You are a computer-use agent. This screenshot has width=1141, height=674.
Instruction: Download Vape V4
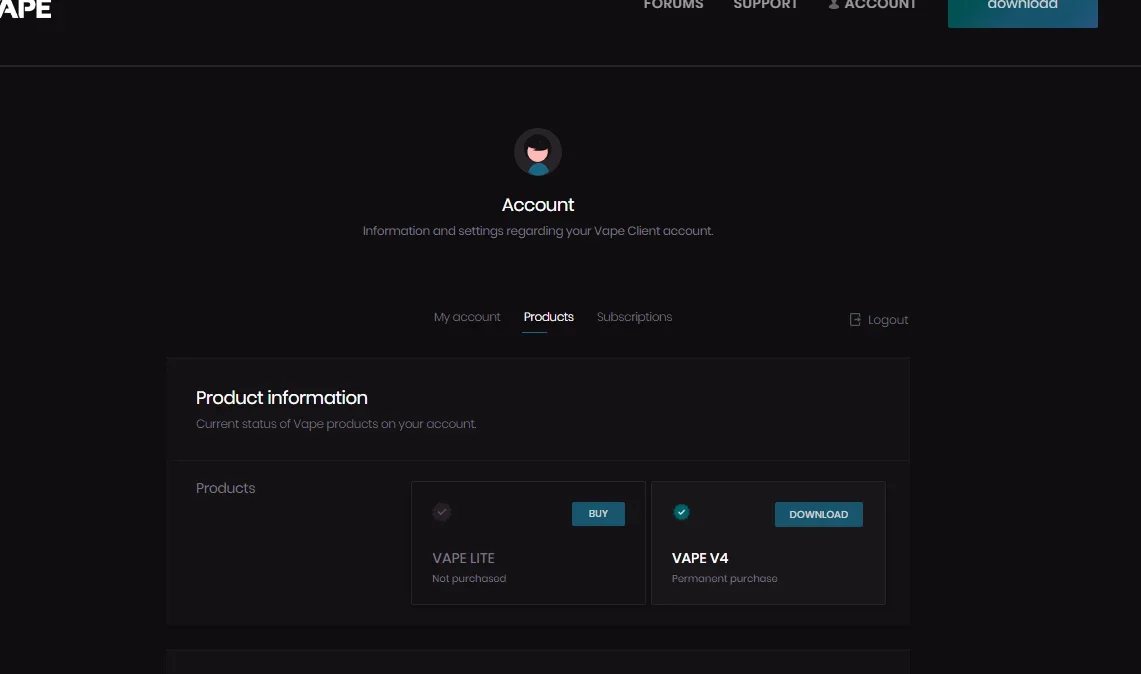click(x=819, y=515)
